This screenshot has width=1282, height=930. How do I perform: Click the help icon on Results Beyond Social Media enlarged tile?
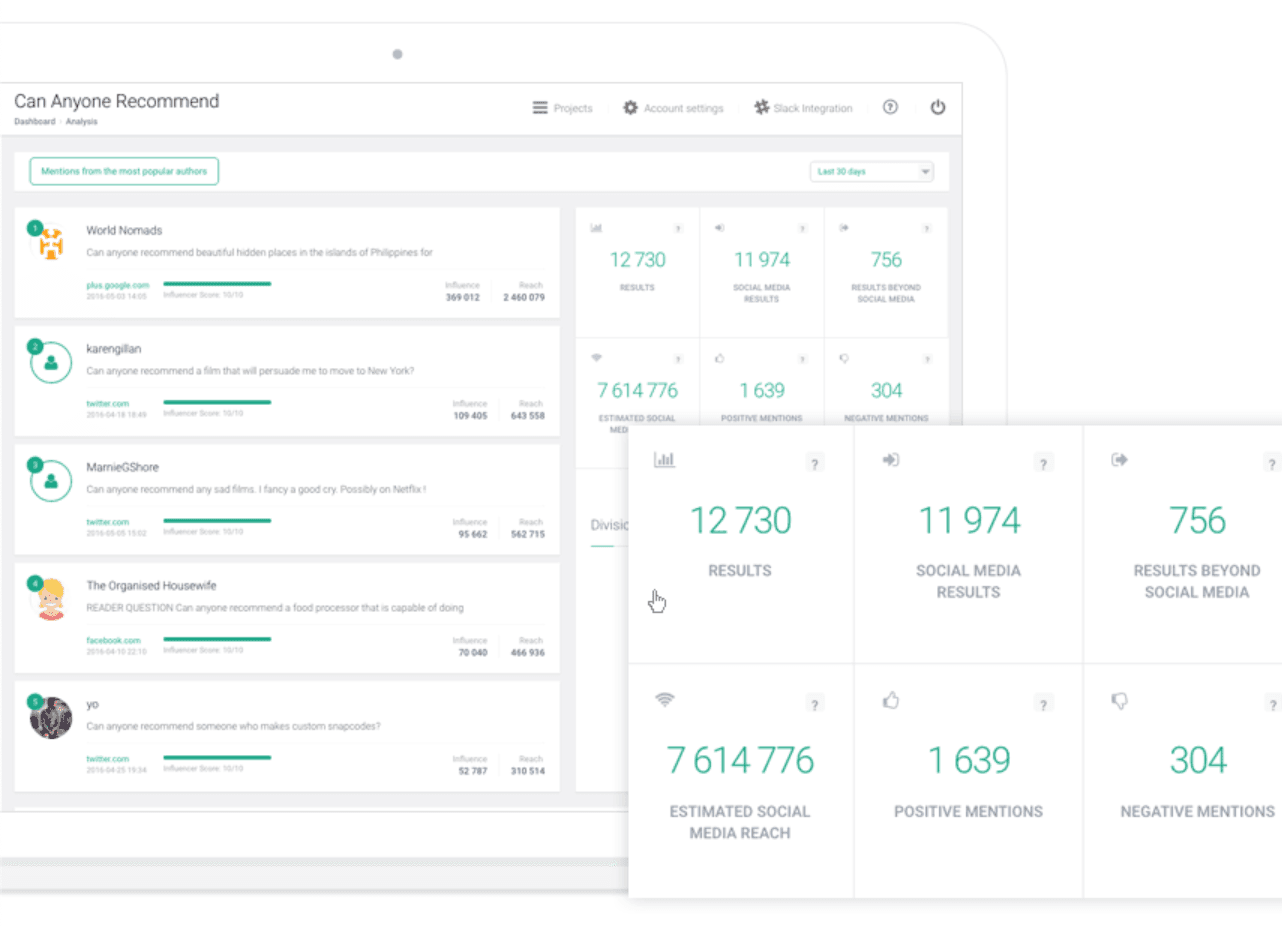1272,463
